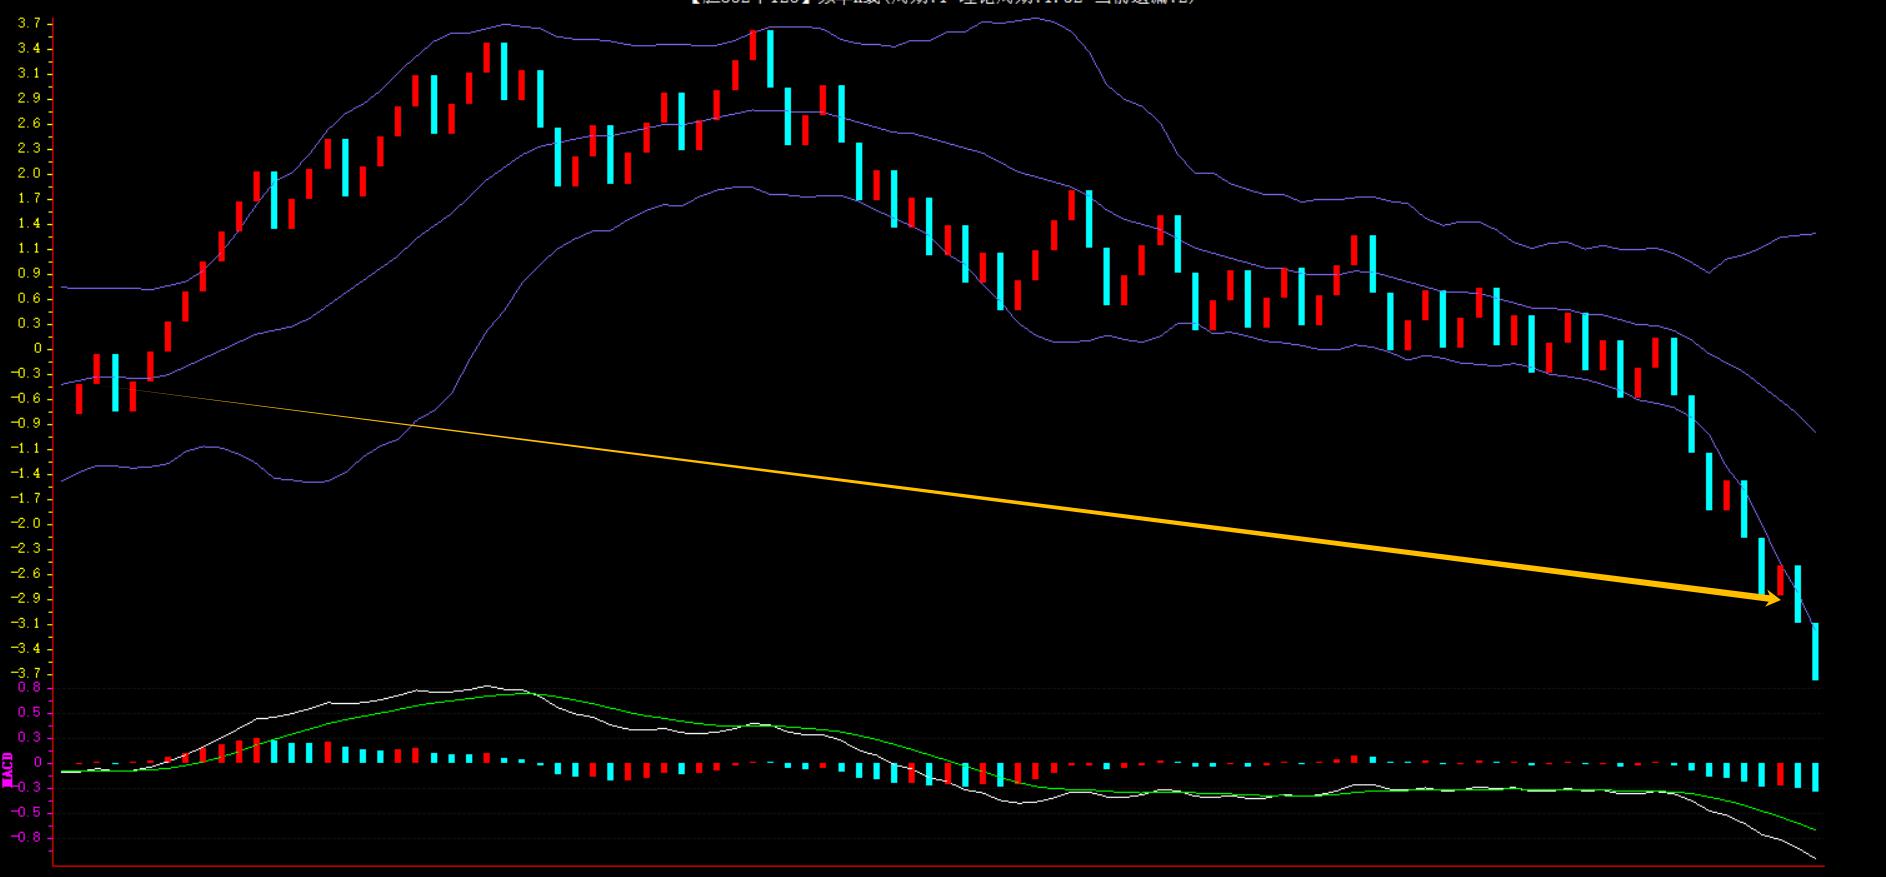Click the left end of lower Bollinger band
The width and height of the screenshot is (1886, 877).
point(63,481)
